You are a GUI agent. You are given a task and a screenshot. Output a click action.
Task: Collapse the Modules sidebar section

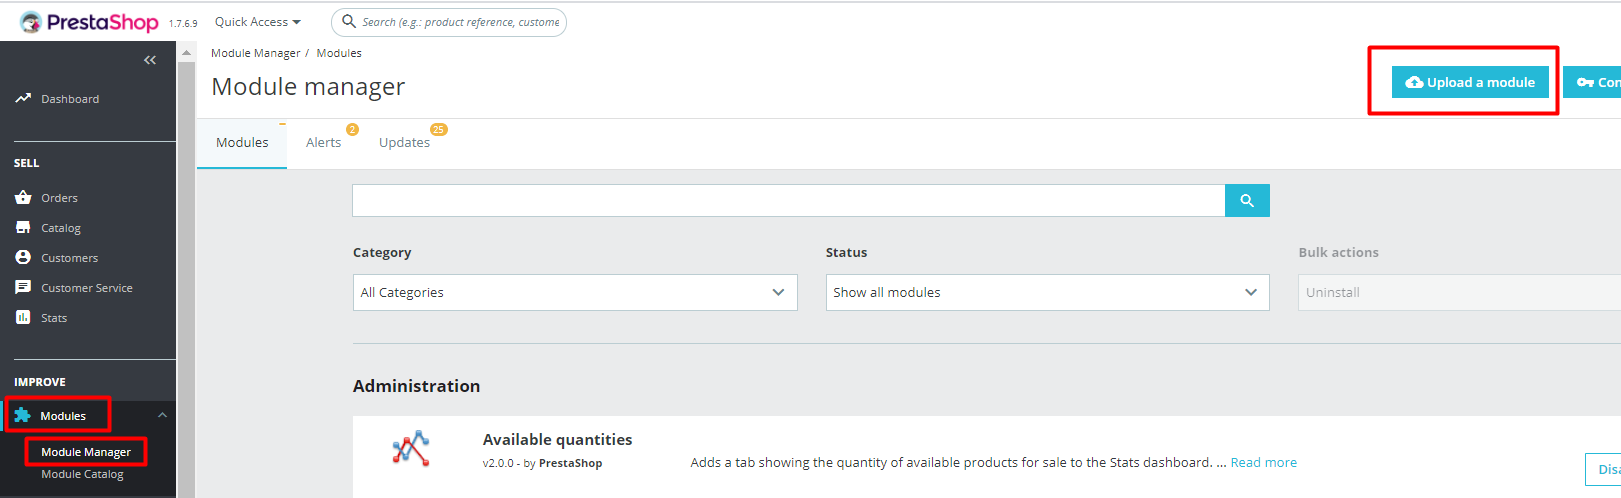pyautogui.click(x=162, y=415)
